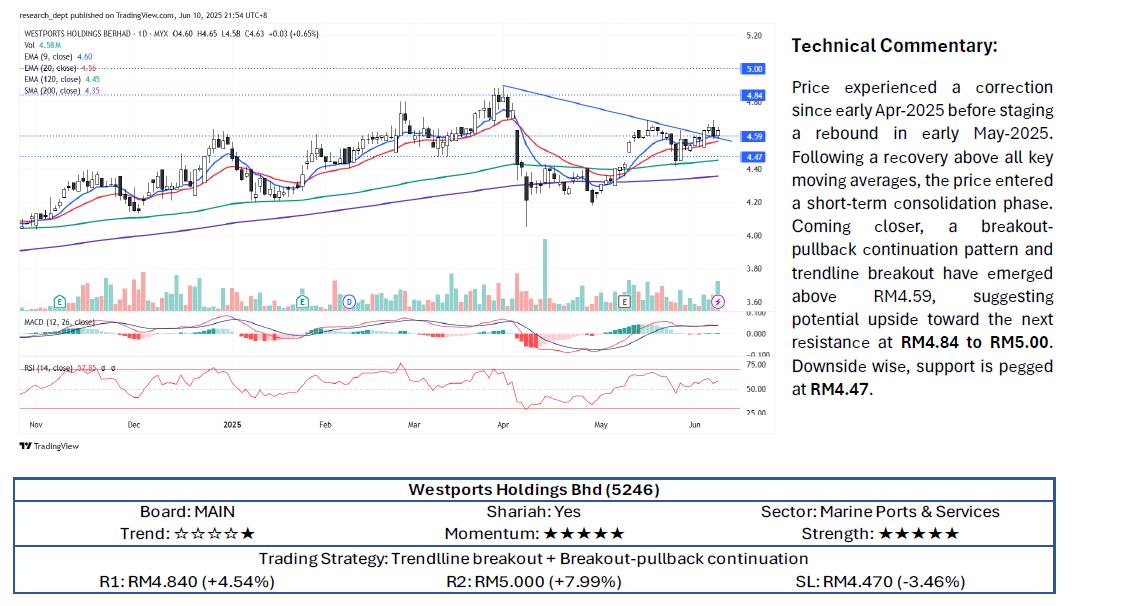Click the R2: RM5.000 (+7.99%) cell
This screenshot has width=1121, height=606.
pos(533,582)
